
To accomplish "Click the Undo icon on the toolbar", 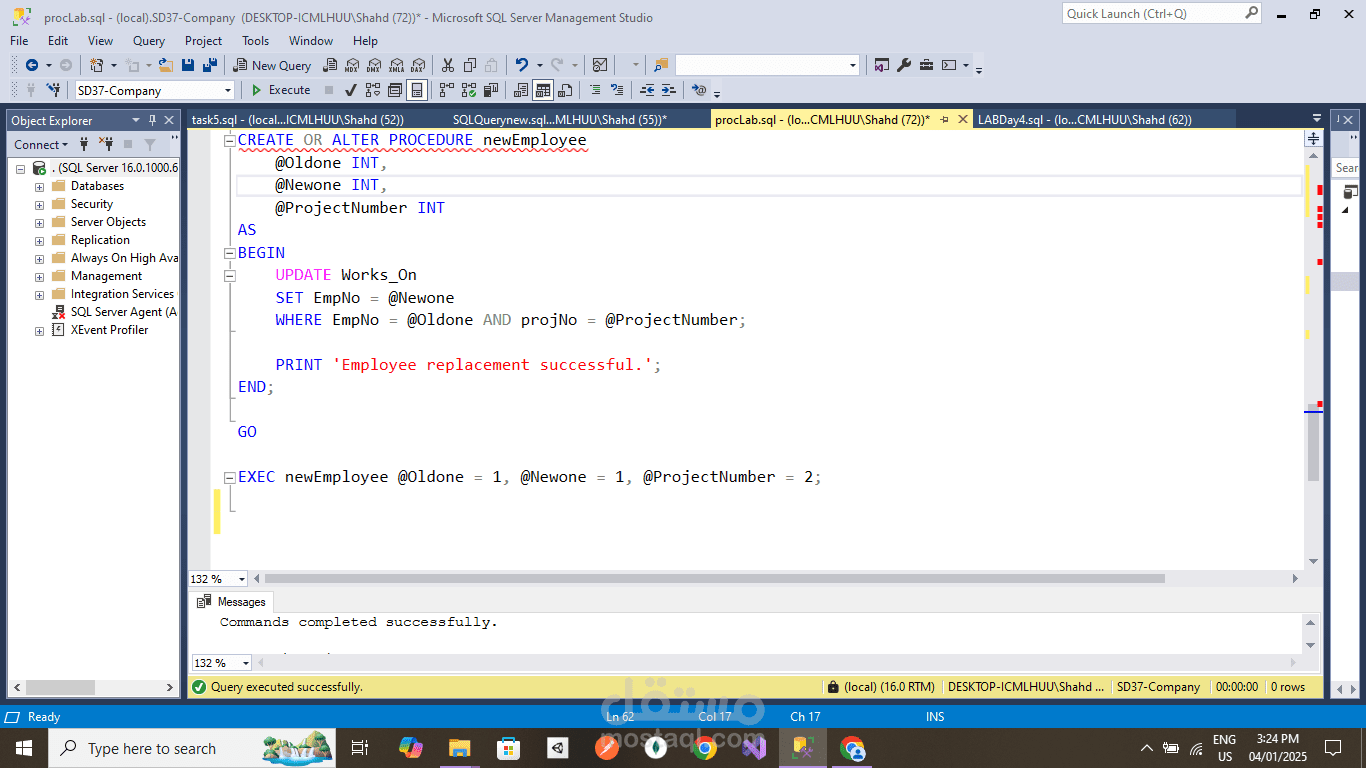I will click(x=521, y=65).
